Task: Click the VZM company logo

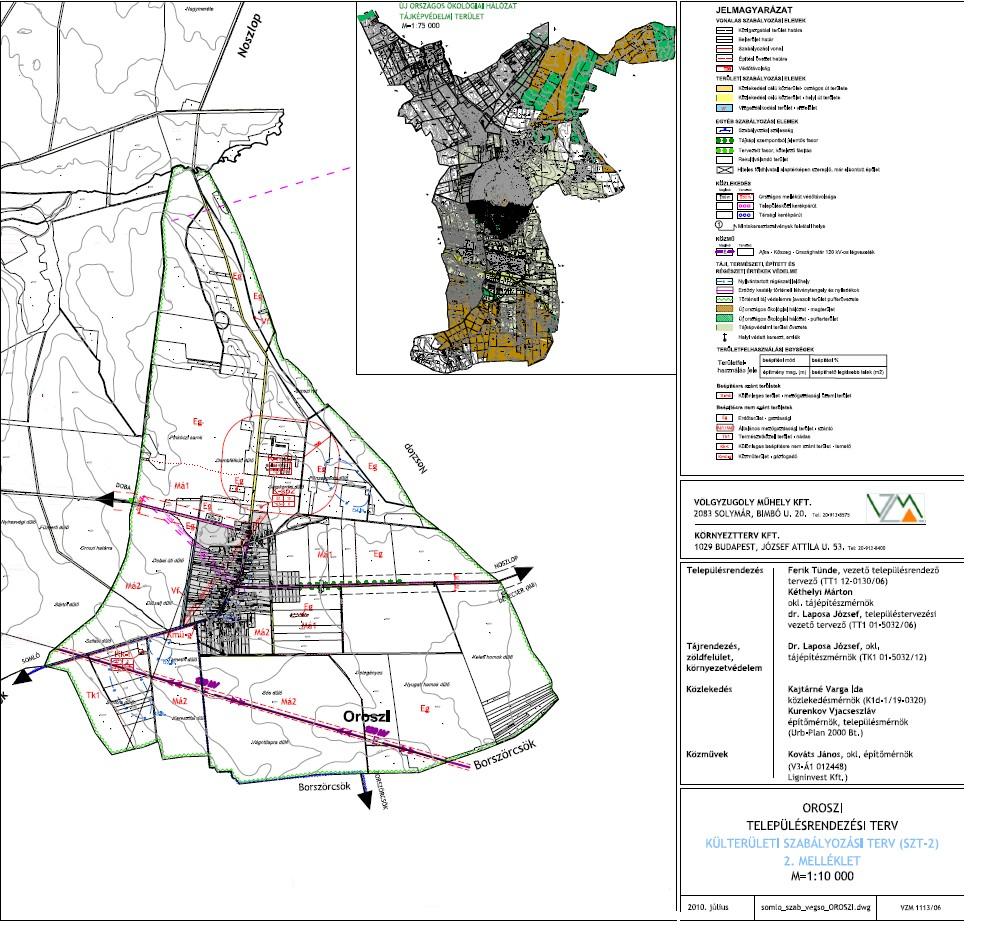Action: [x=895, y=509]
